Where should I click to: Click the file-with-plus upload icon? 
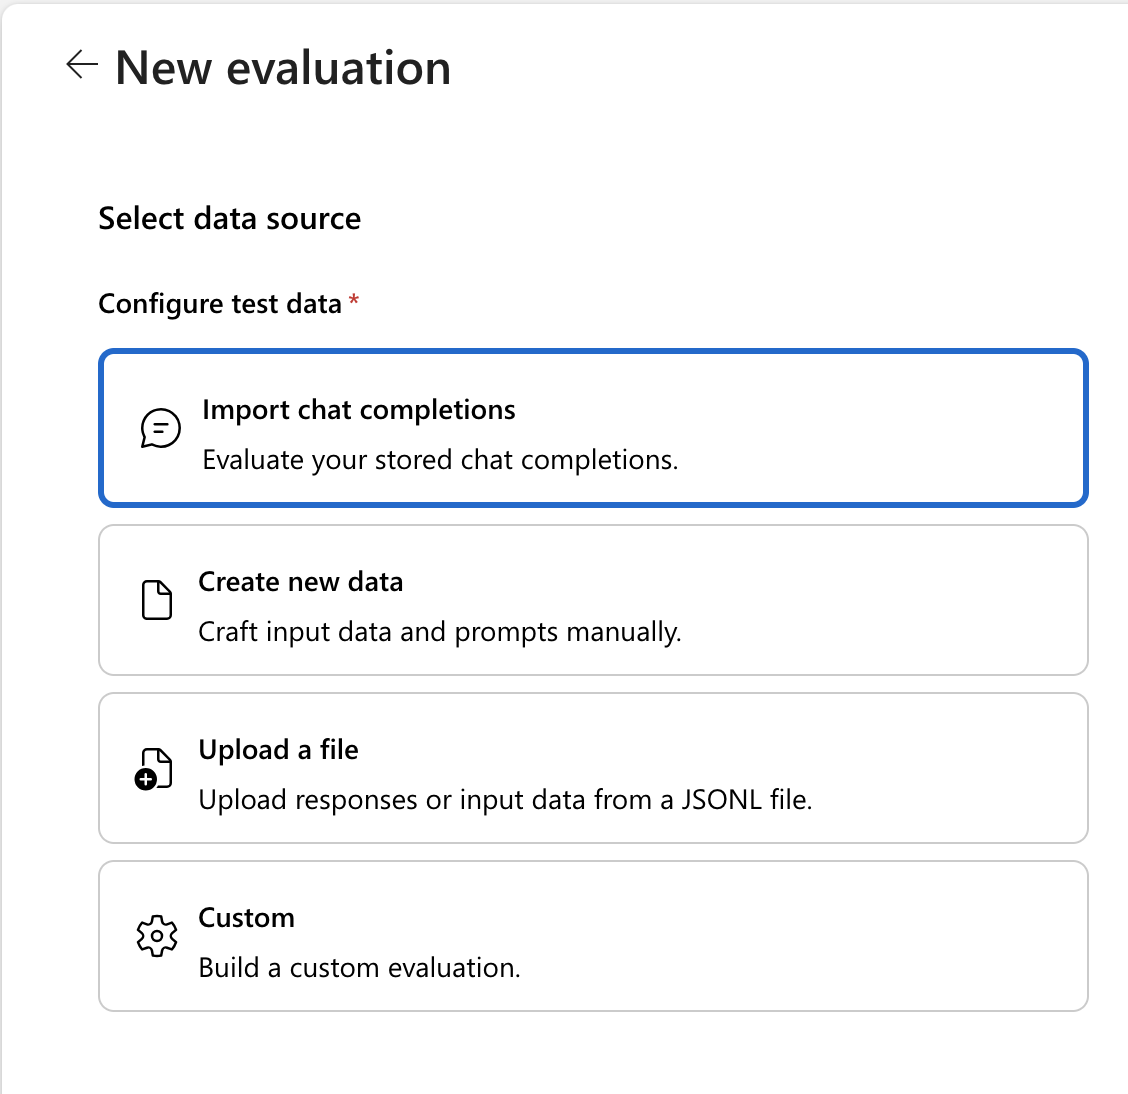click(154, 768)
